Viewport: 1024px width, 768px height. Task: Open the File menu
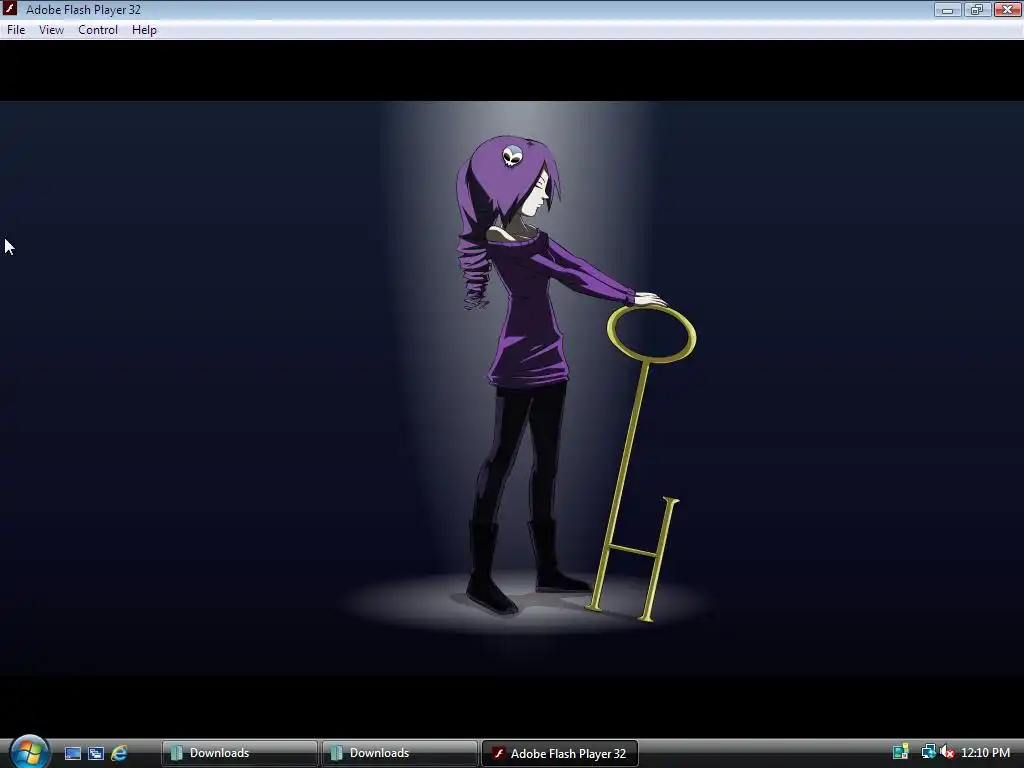click(x=16, y=30)
